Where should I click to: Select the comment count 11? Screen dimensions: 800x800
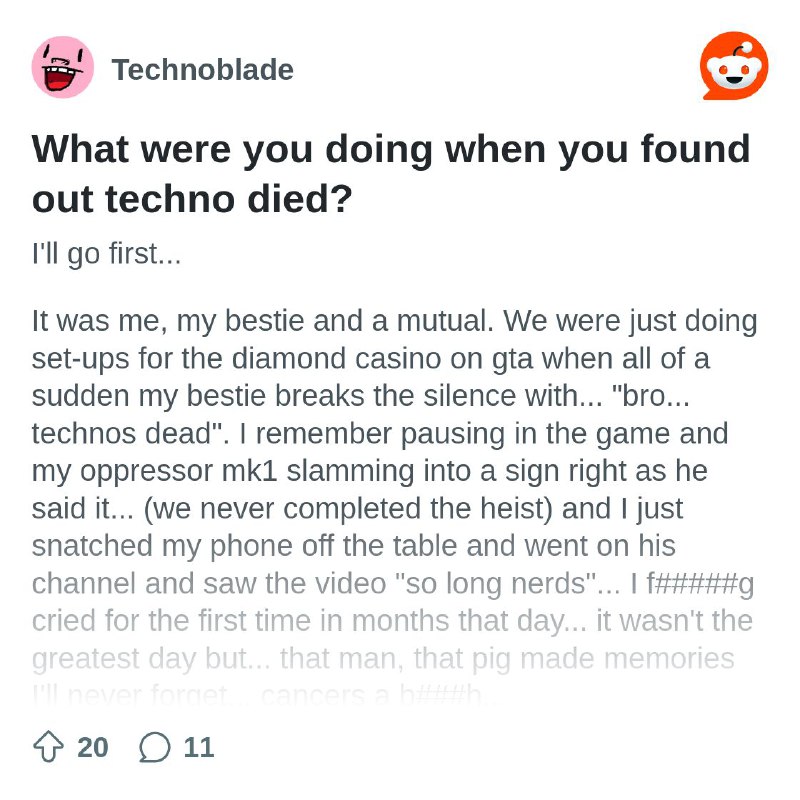point(198,747)
